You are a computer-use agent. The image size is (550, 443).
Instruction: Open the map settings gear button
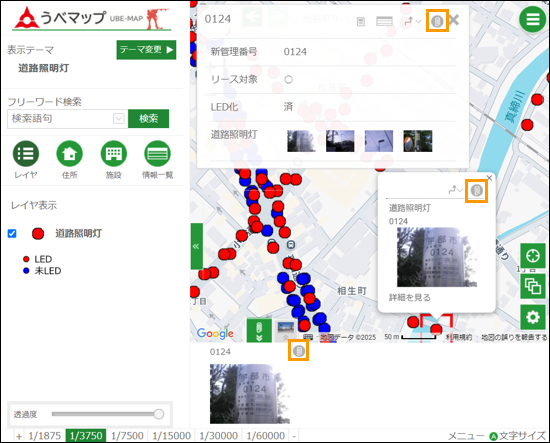tap(532, 317)
